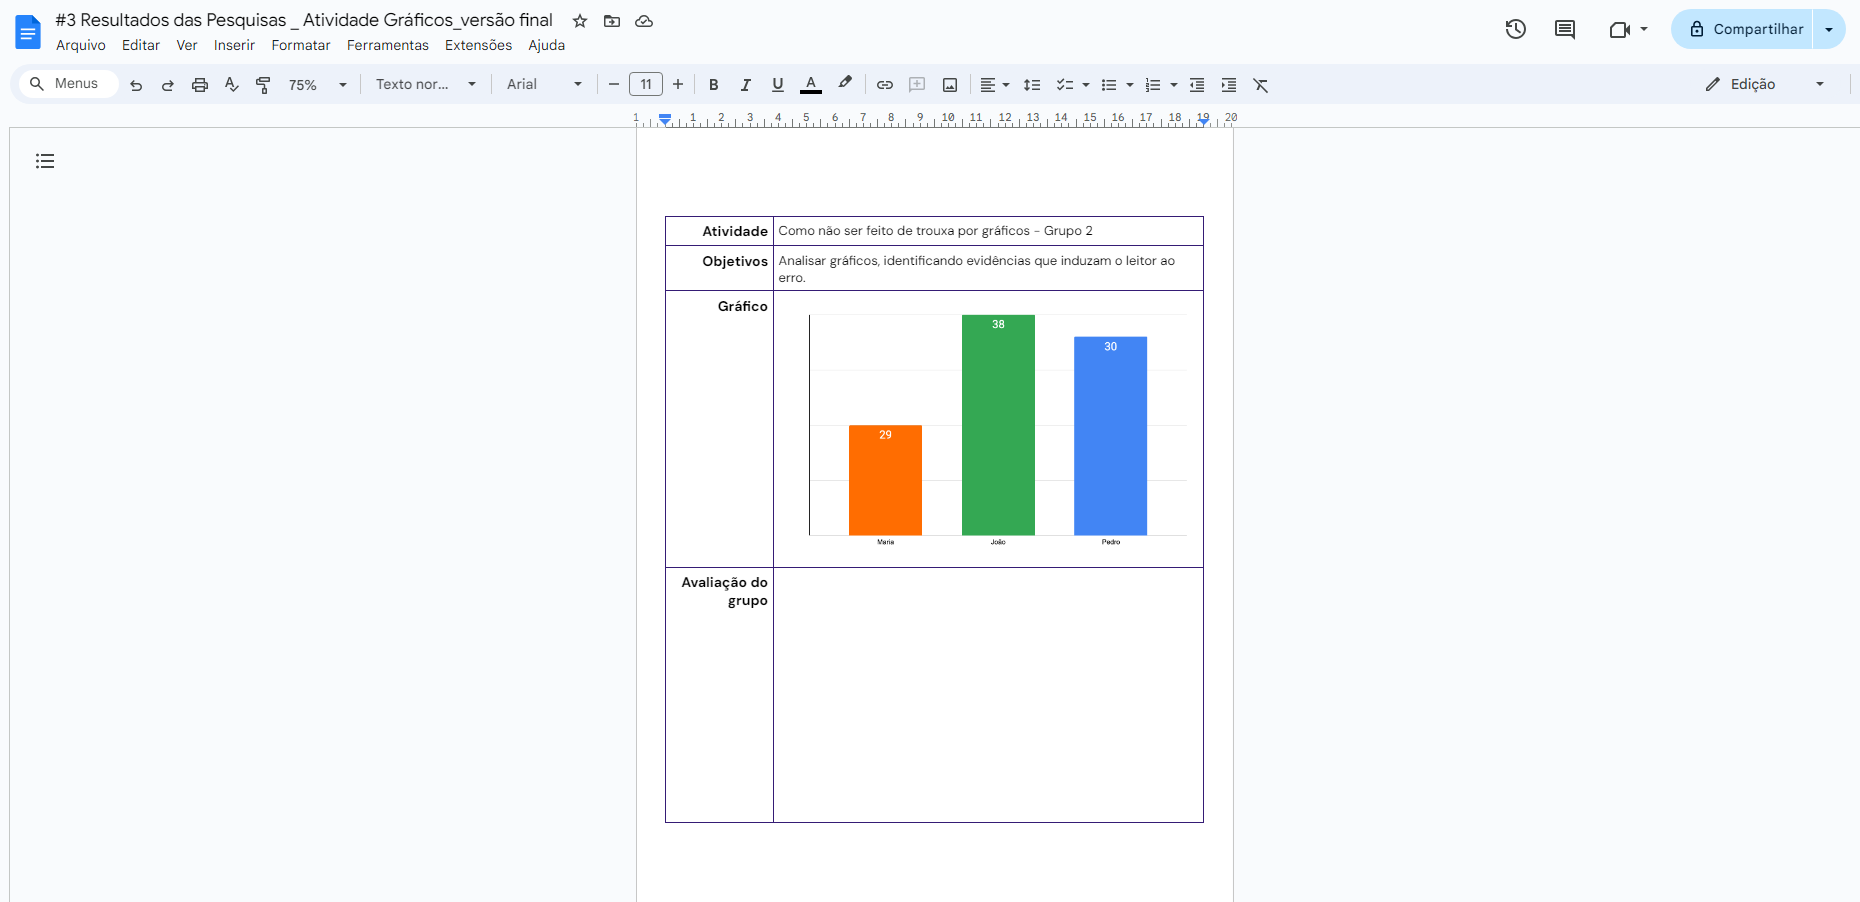Expand checklist options arrow
This screenshot has height=902, width=1860.
click(1086, 85)
